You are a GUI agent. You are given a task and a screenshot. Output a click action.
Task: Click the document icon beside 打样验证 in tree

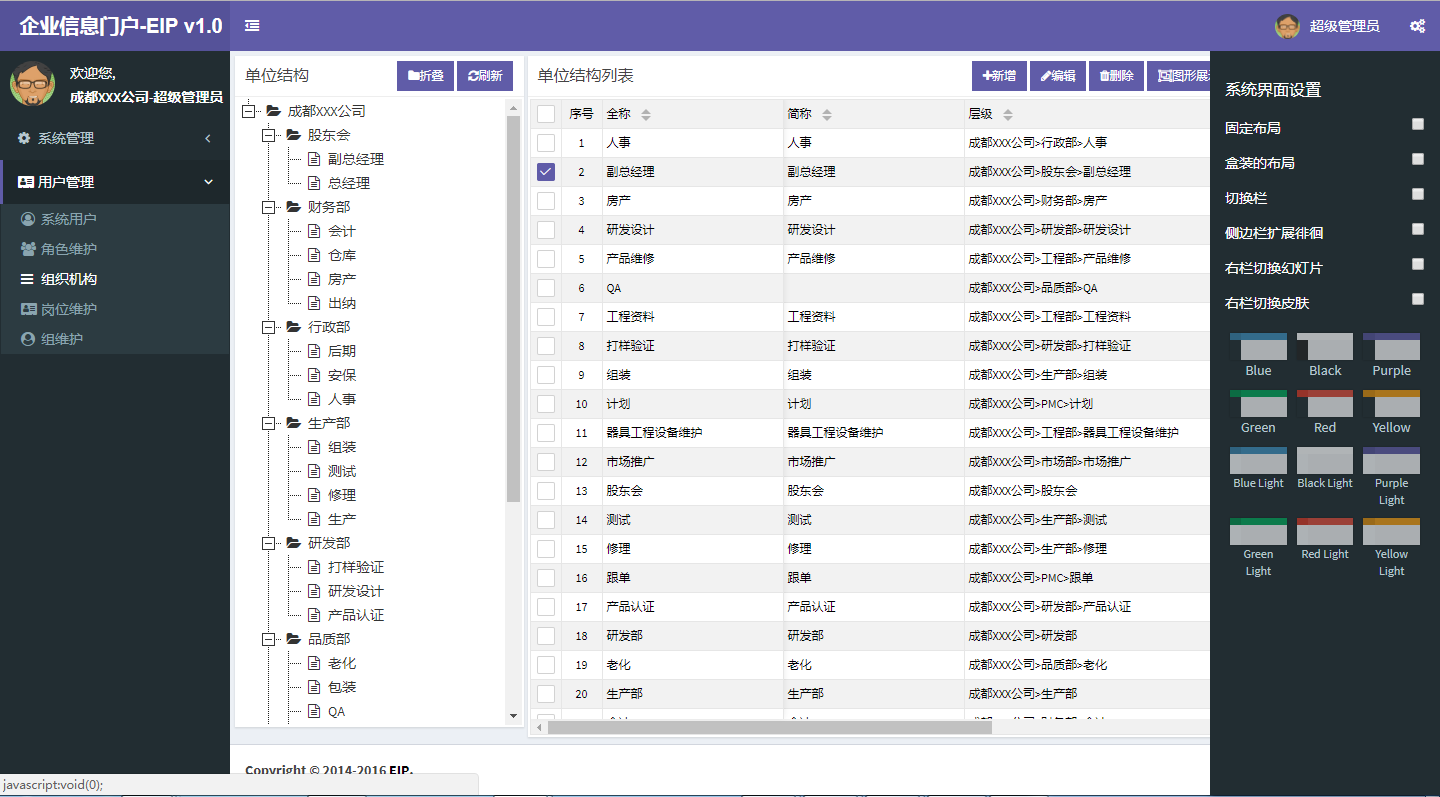coord(314,567)
